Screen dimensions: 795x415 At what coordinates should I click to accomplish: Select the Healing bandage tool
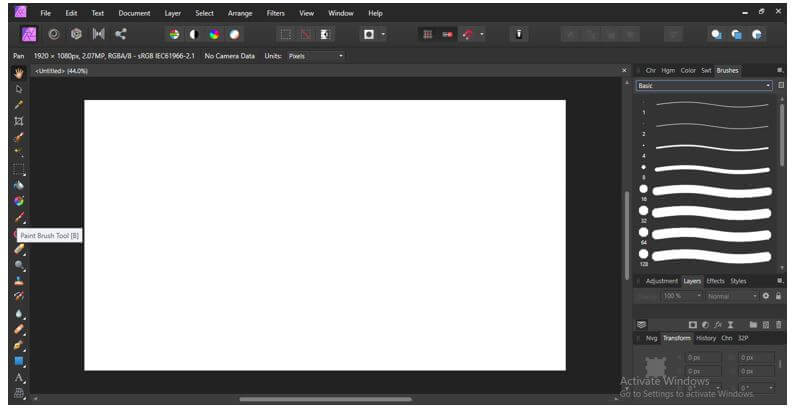[x=19, y=329]
